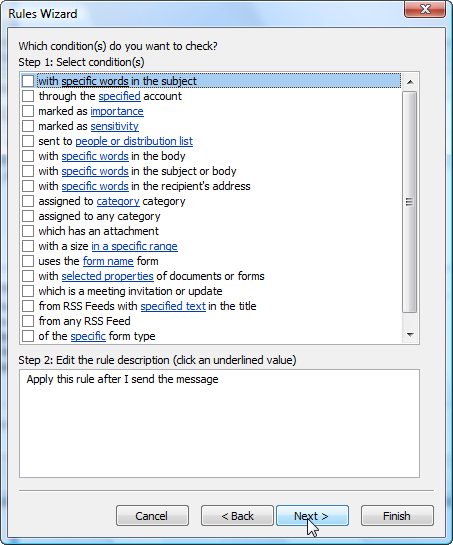Screen dimensions: 453x545
Task: Open the "specified text" RSS link
Action: [173, 306]
